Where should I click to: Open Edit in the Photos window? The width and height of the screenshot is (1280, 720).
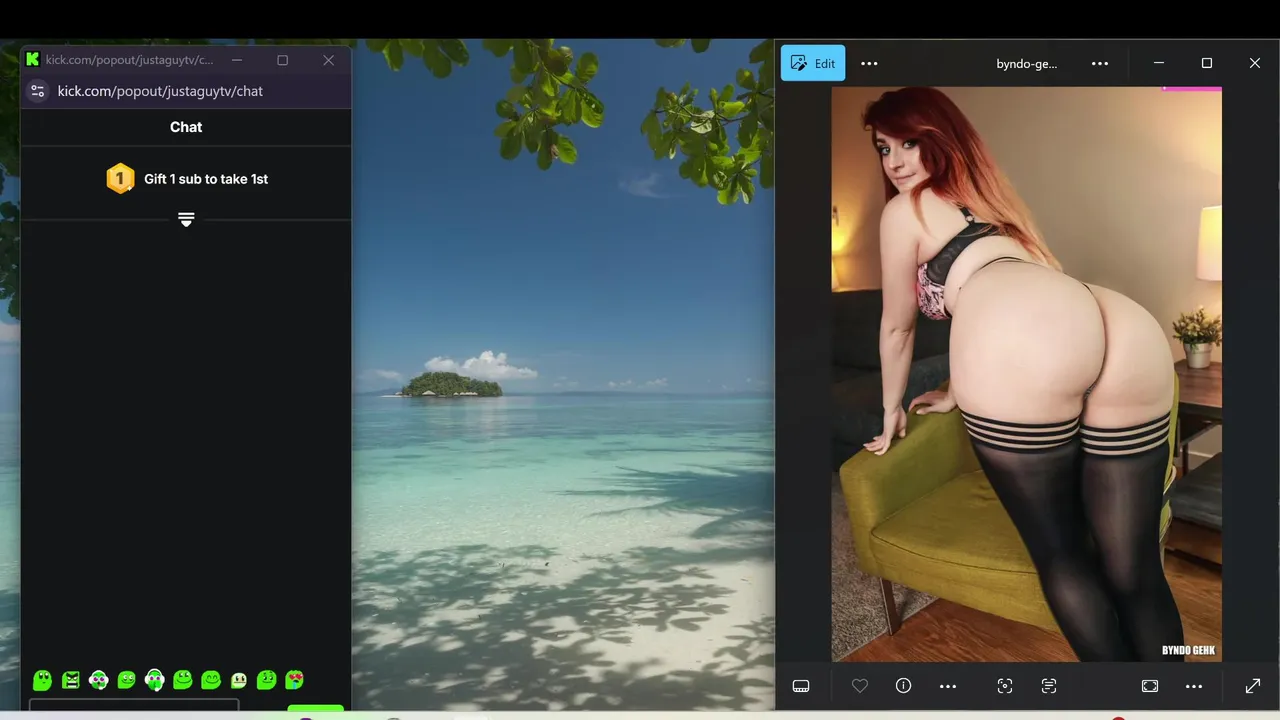tap(813, 63)
